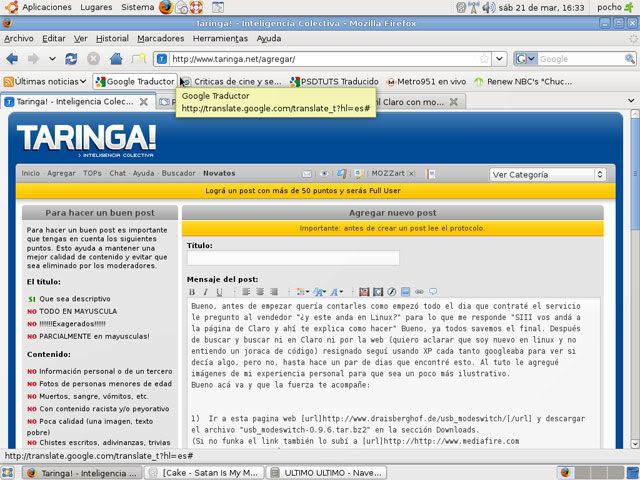Go to the home page icon
Viewport: 640px width, 480px height.
(x=116, y=59)
